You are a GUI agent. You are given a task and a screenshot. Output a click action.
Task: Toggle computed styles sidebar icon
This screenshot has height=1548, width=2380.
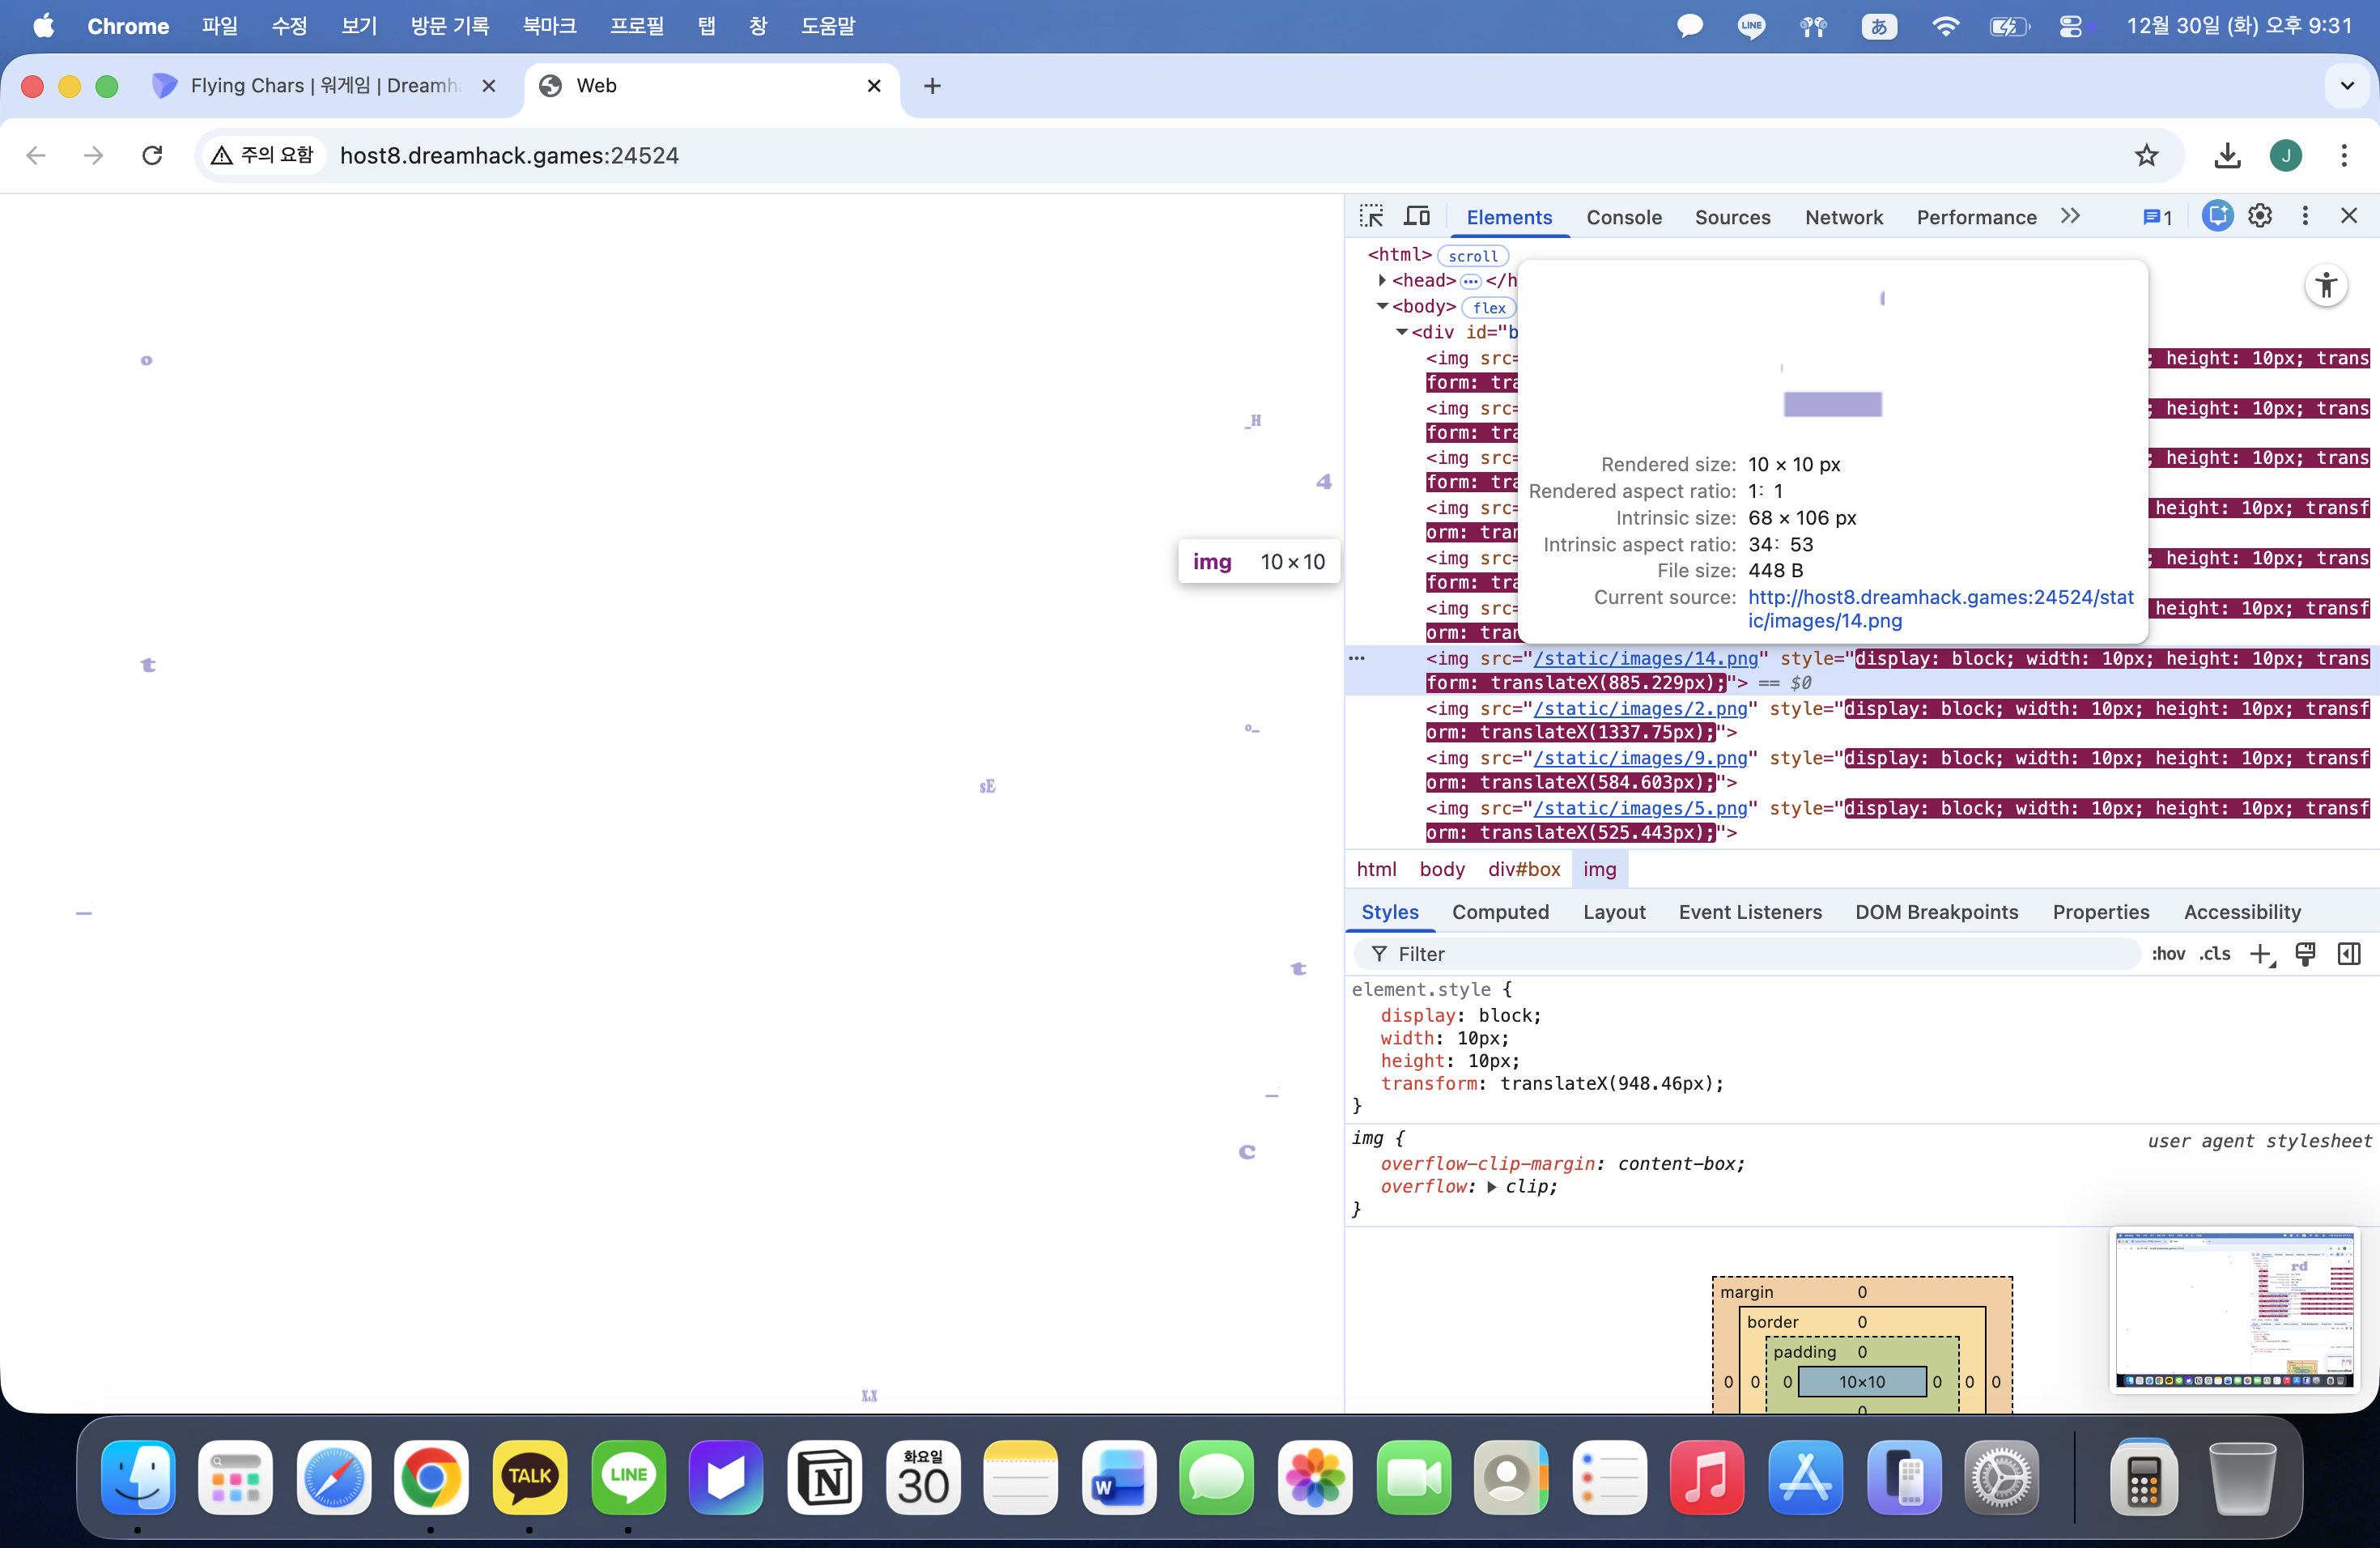pos(2349,954)
